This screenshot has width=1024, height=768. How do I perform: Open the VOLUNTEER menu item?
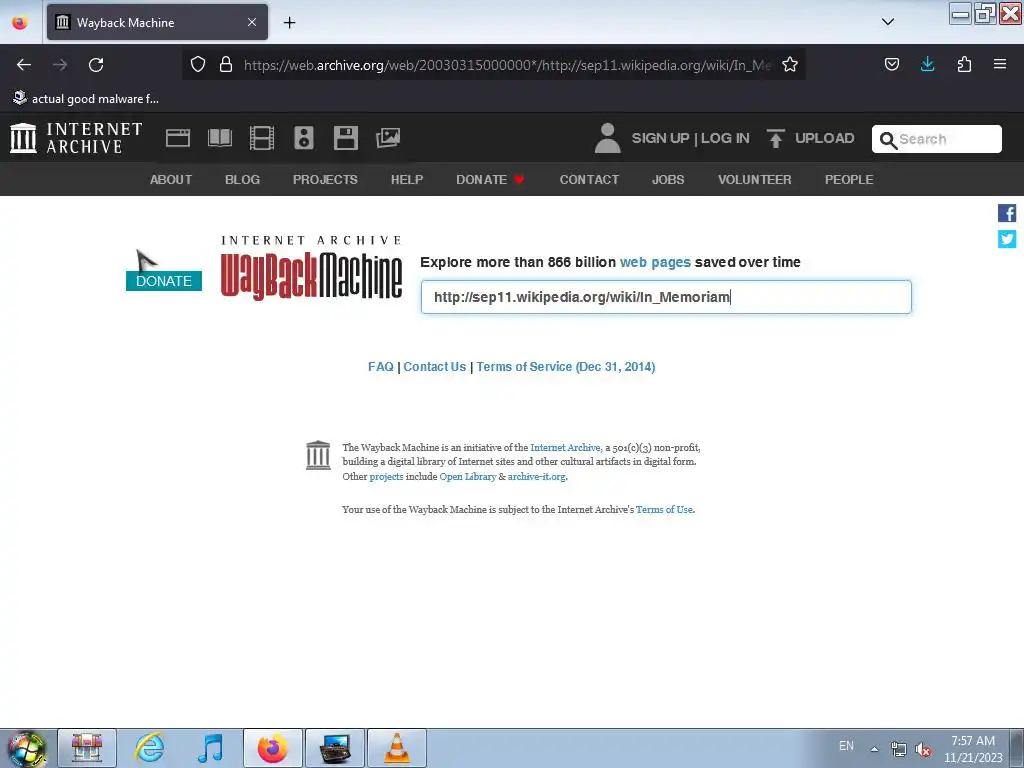[x=754, y=180]
